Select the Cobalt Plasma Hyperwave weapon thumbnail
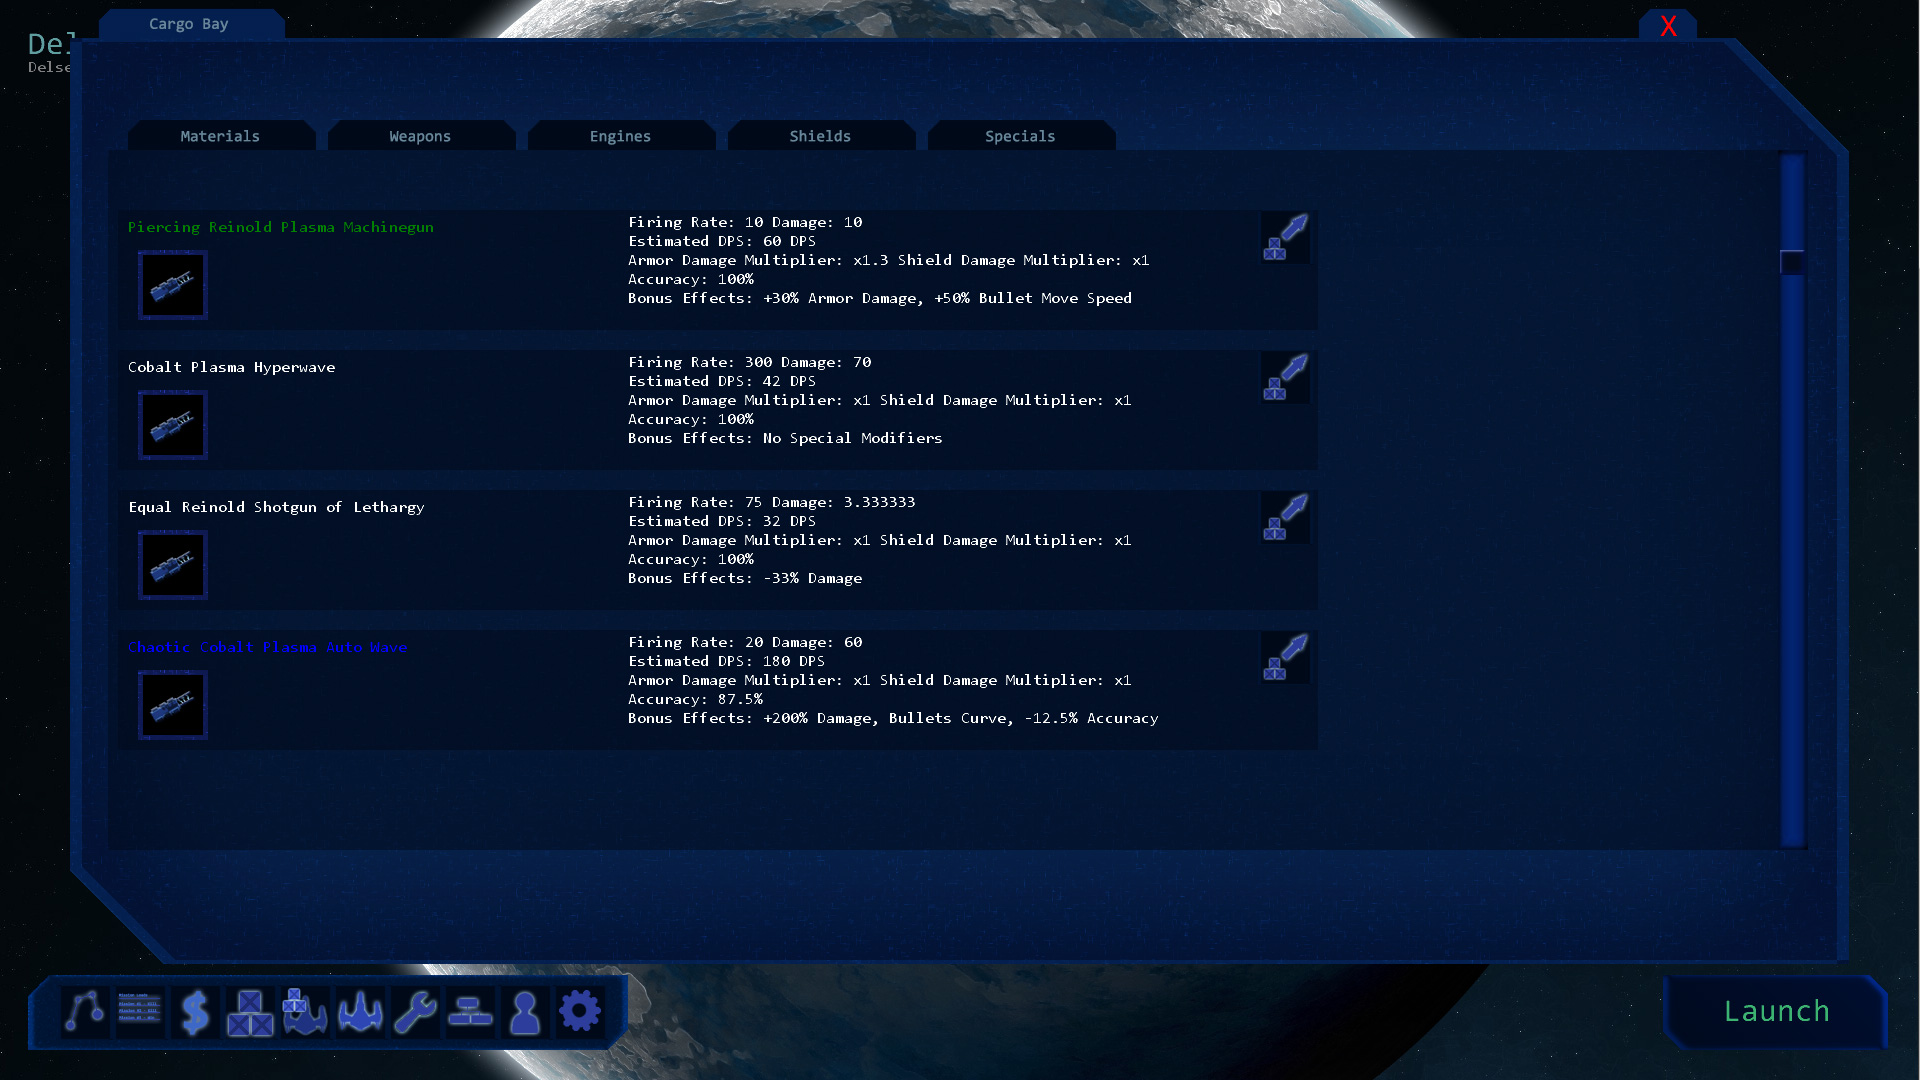Image resolution: width=1920 pixels, height=1080 pixels. click(x=173, y=425)
